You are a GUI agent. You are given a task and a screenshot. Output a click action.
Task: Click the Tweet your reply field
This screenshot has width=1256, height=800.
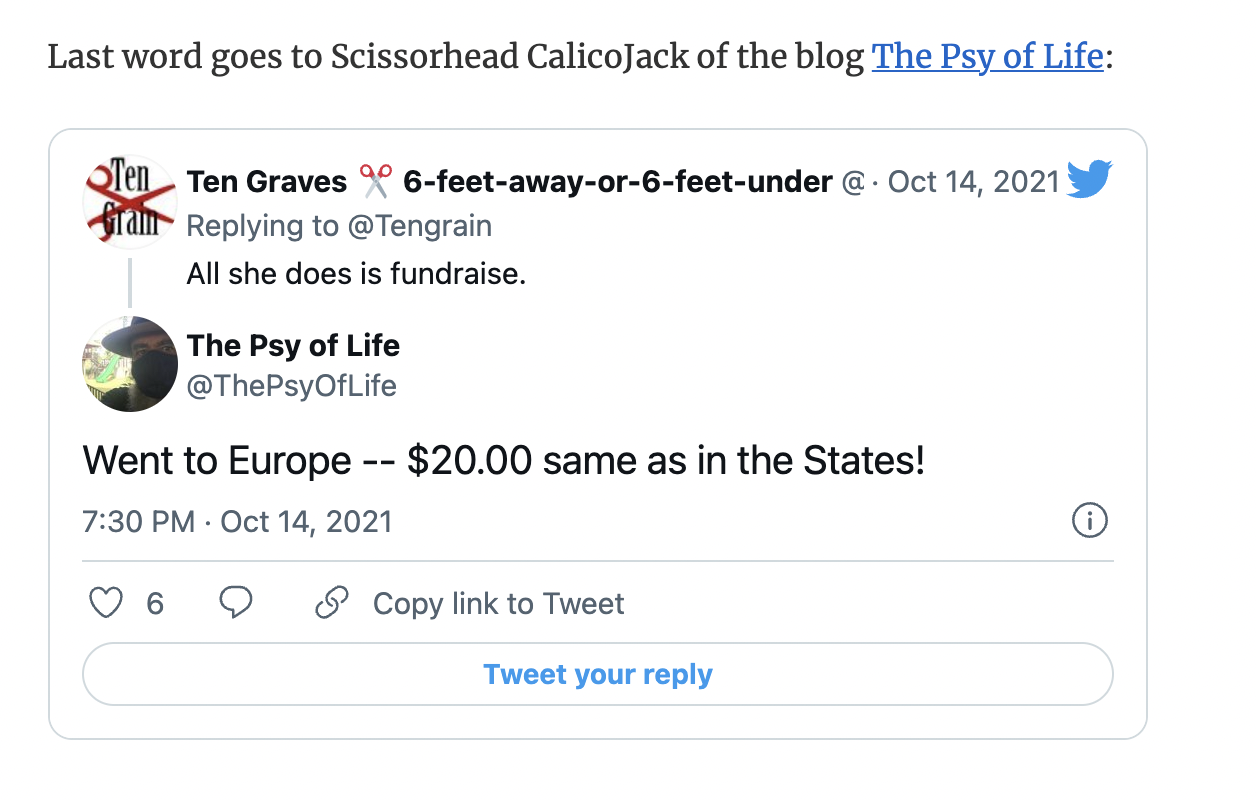[598, 674]
